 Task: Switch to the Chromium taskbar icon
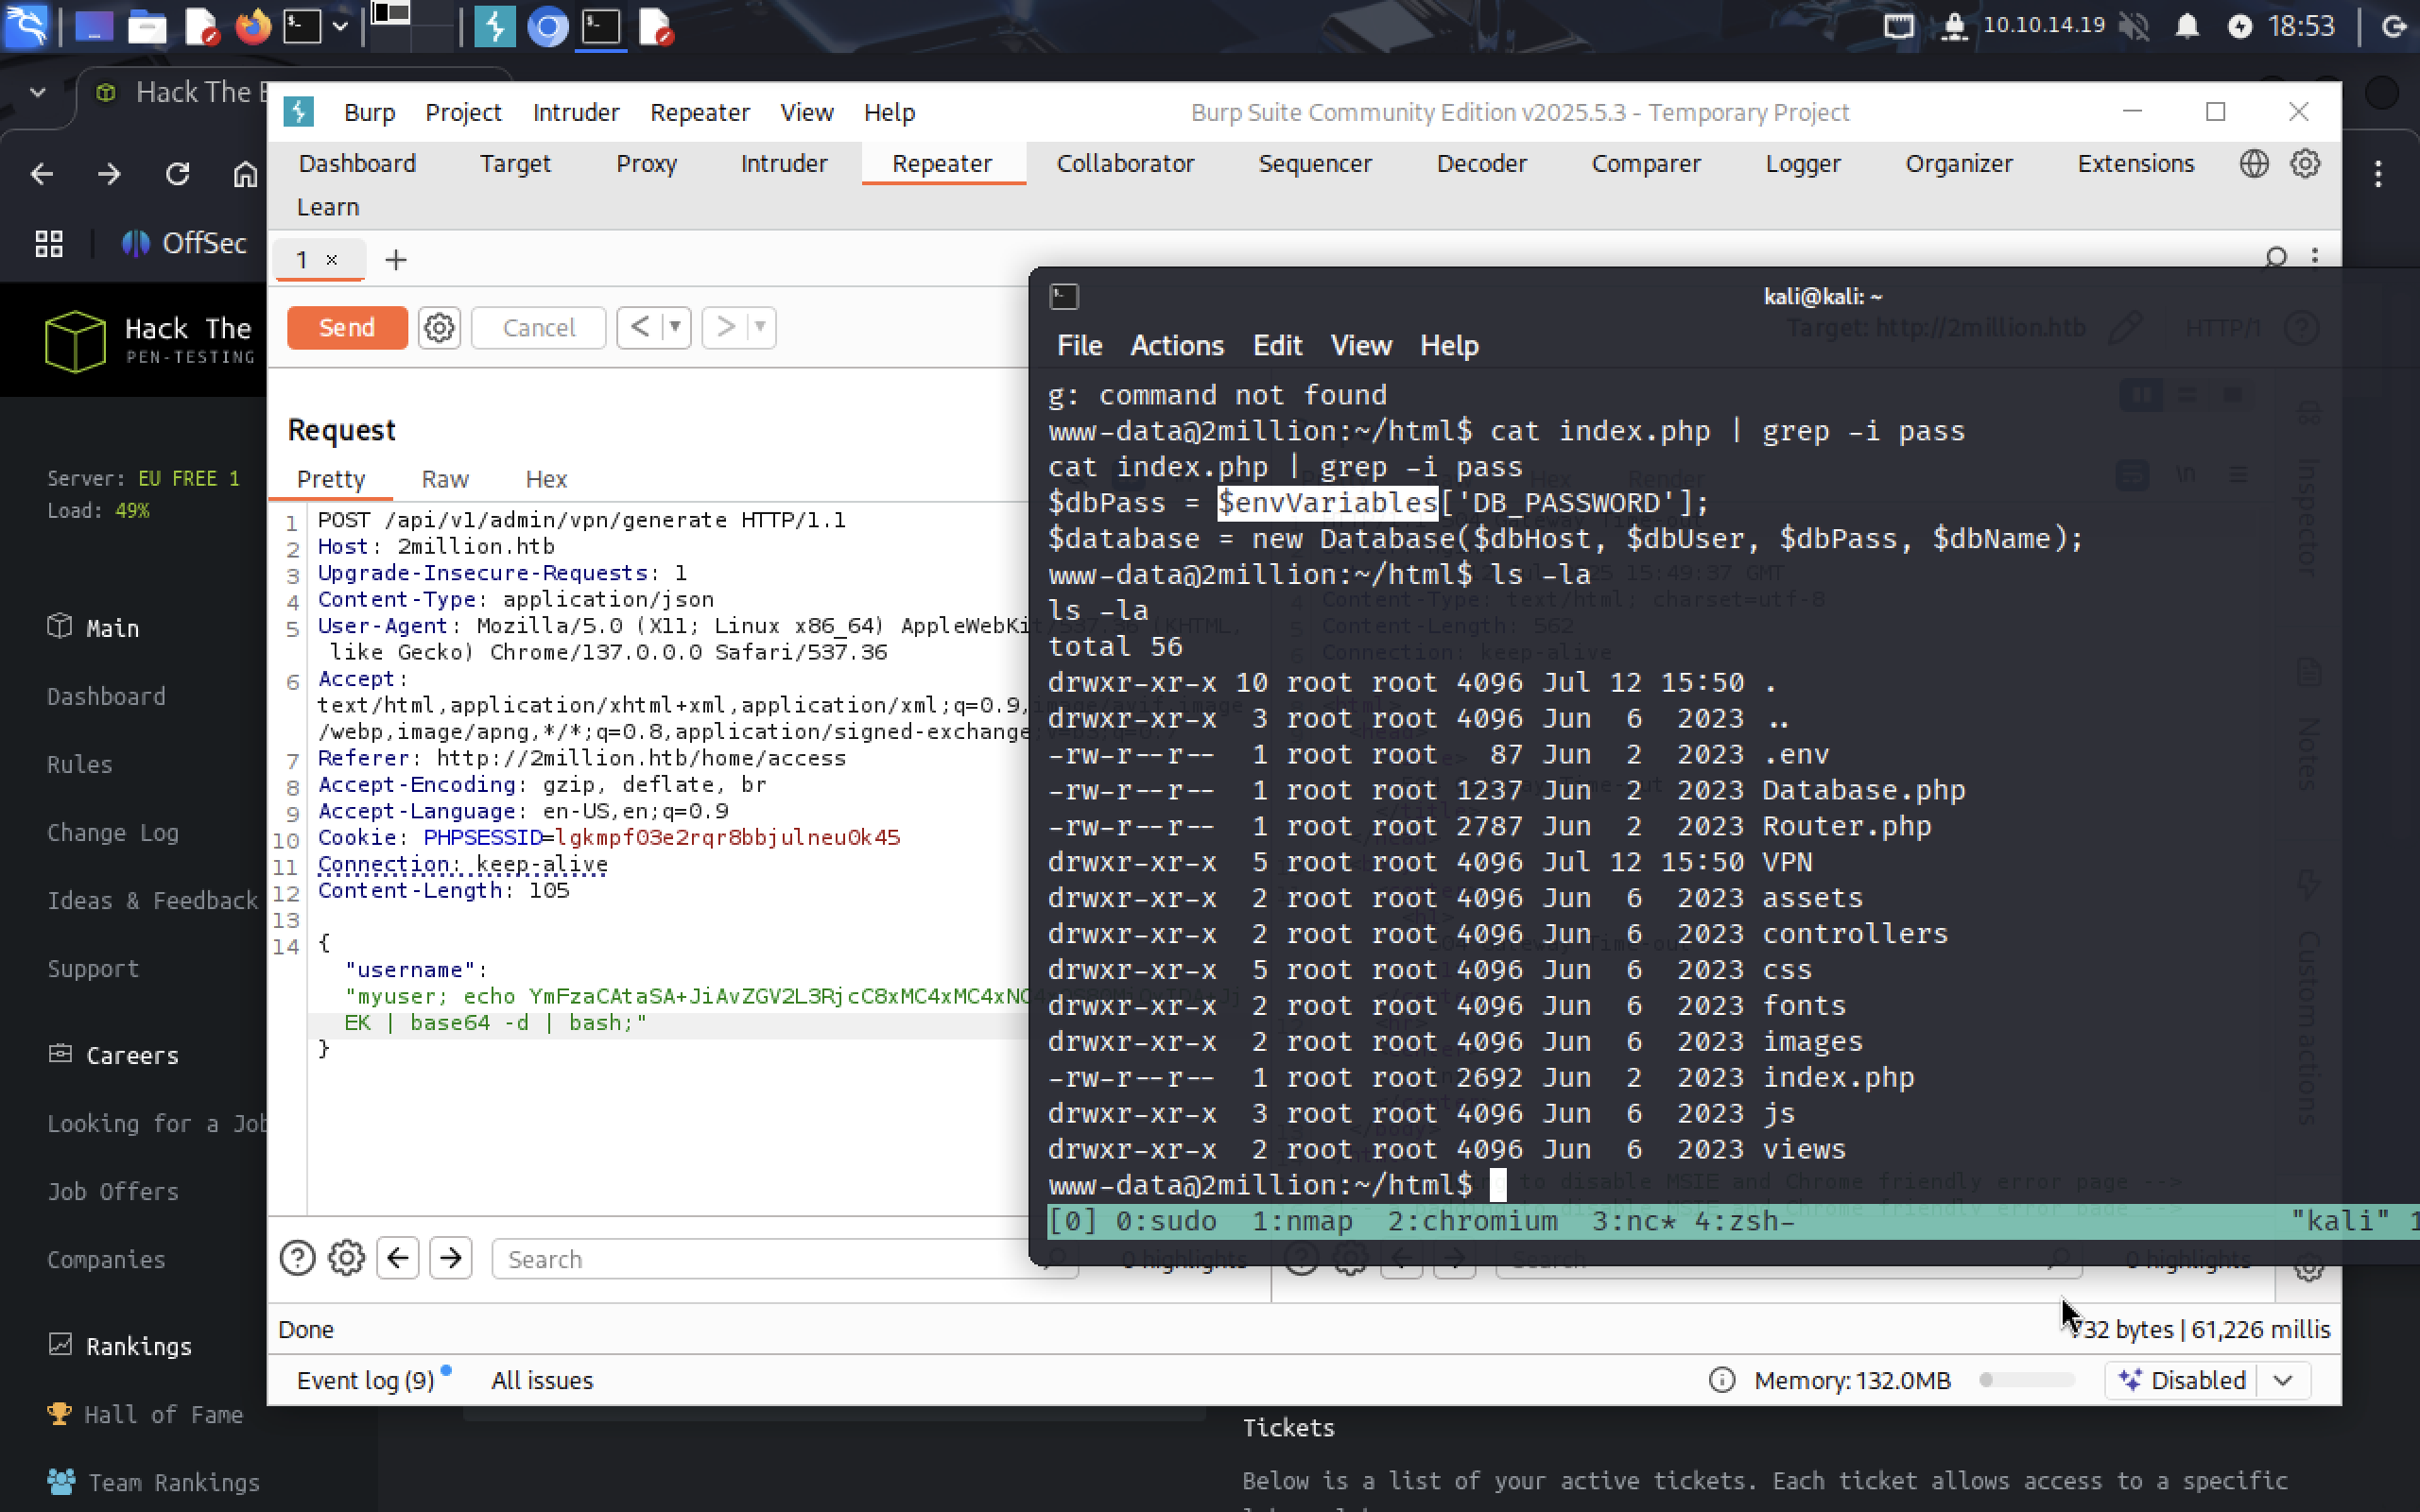coord(547,26)
